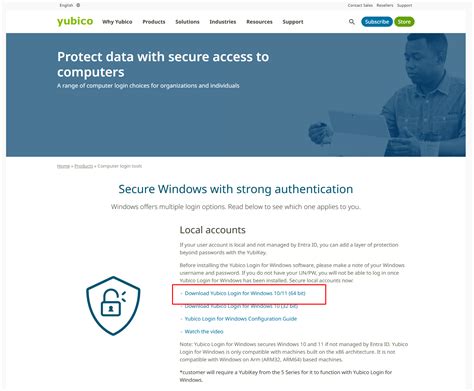Click the globe language icon
The height and width of the screenshot is (391, 474).
[78, 5]
